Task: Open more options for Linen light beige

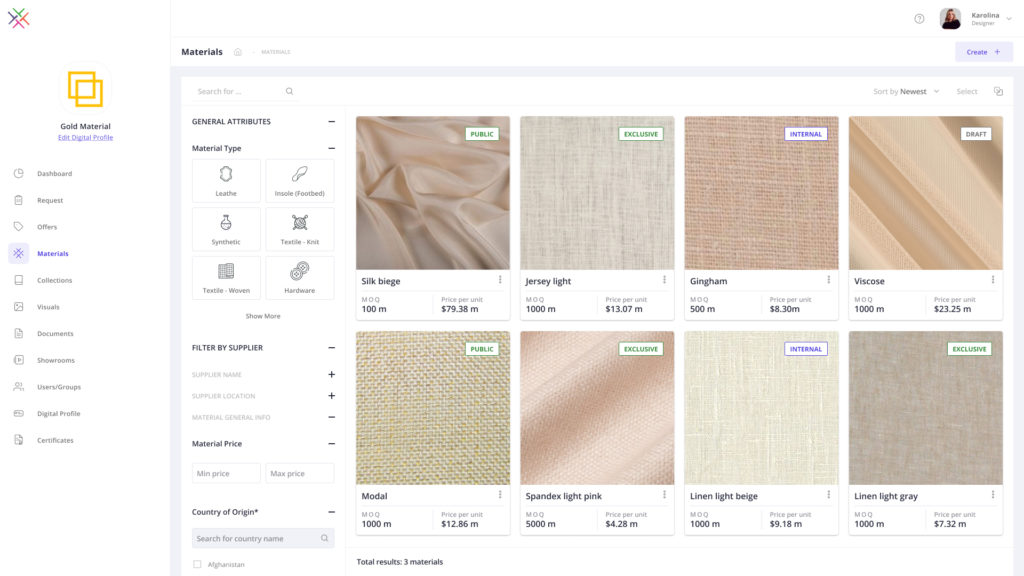Action: (x=829, y=495)
